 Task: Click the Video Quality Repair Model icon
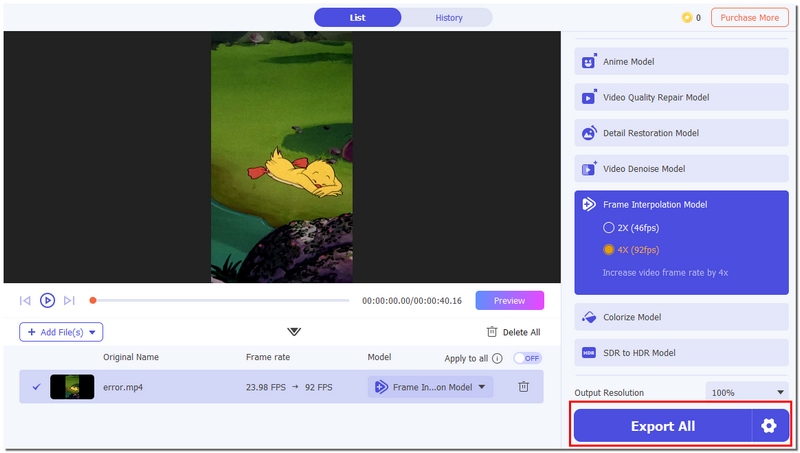coord(589,97)
